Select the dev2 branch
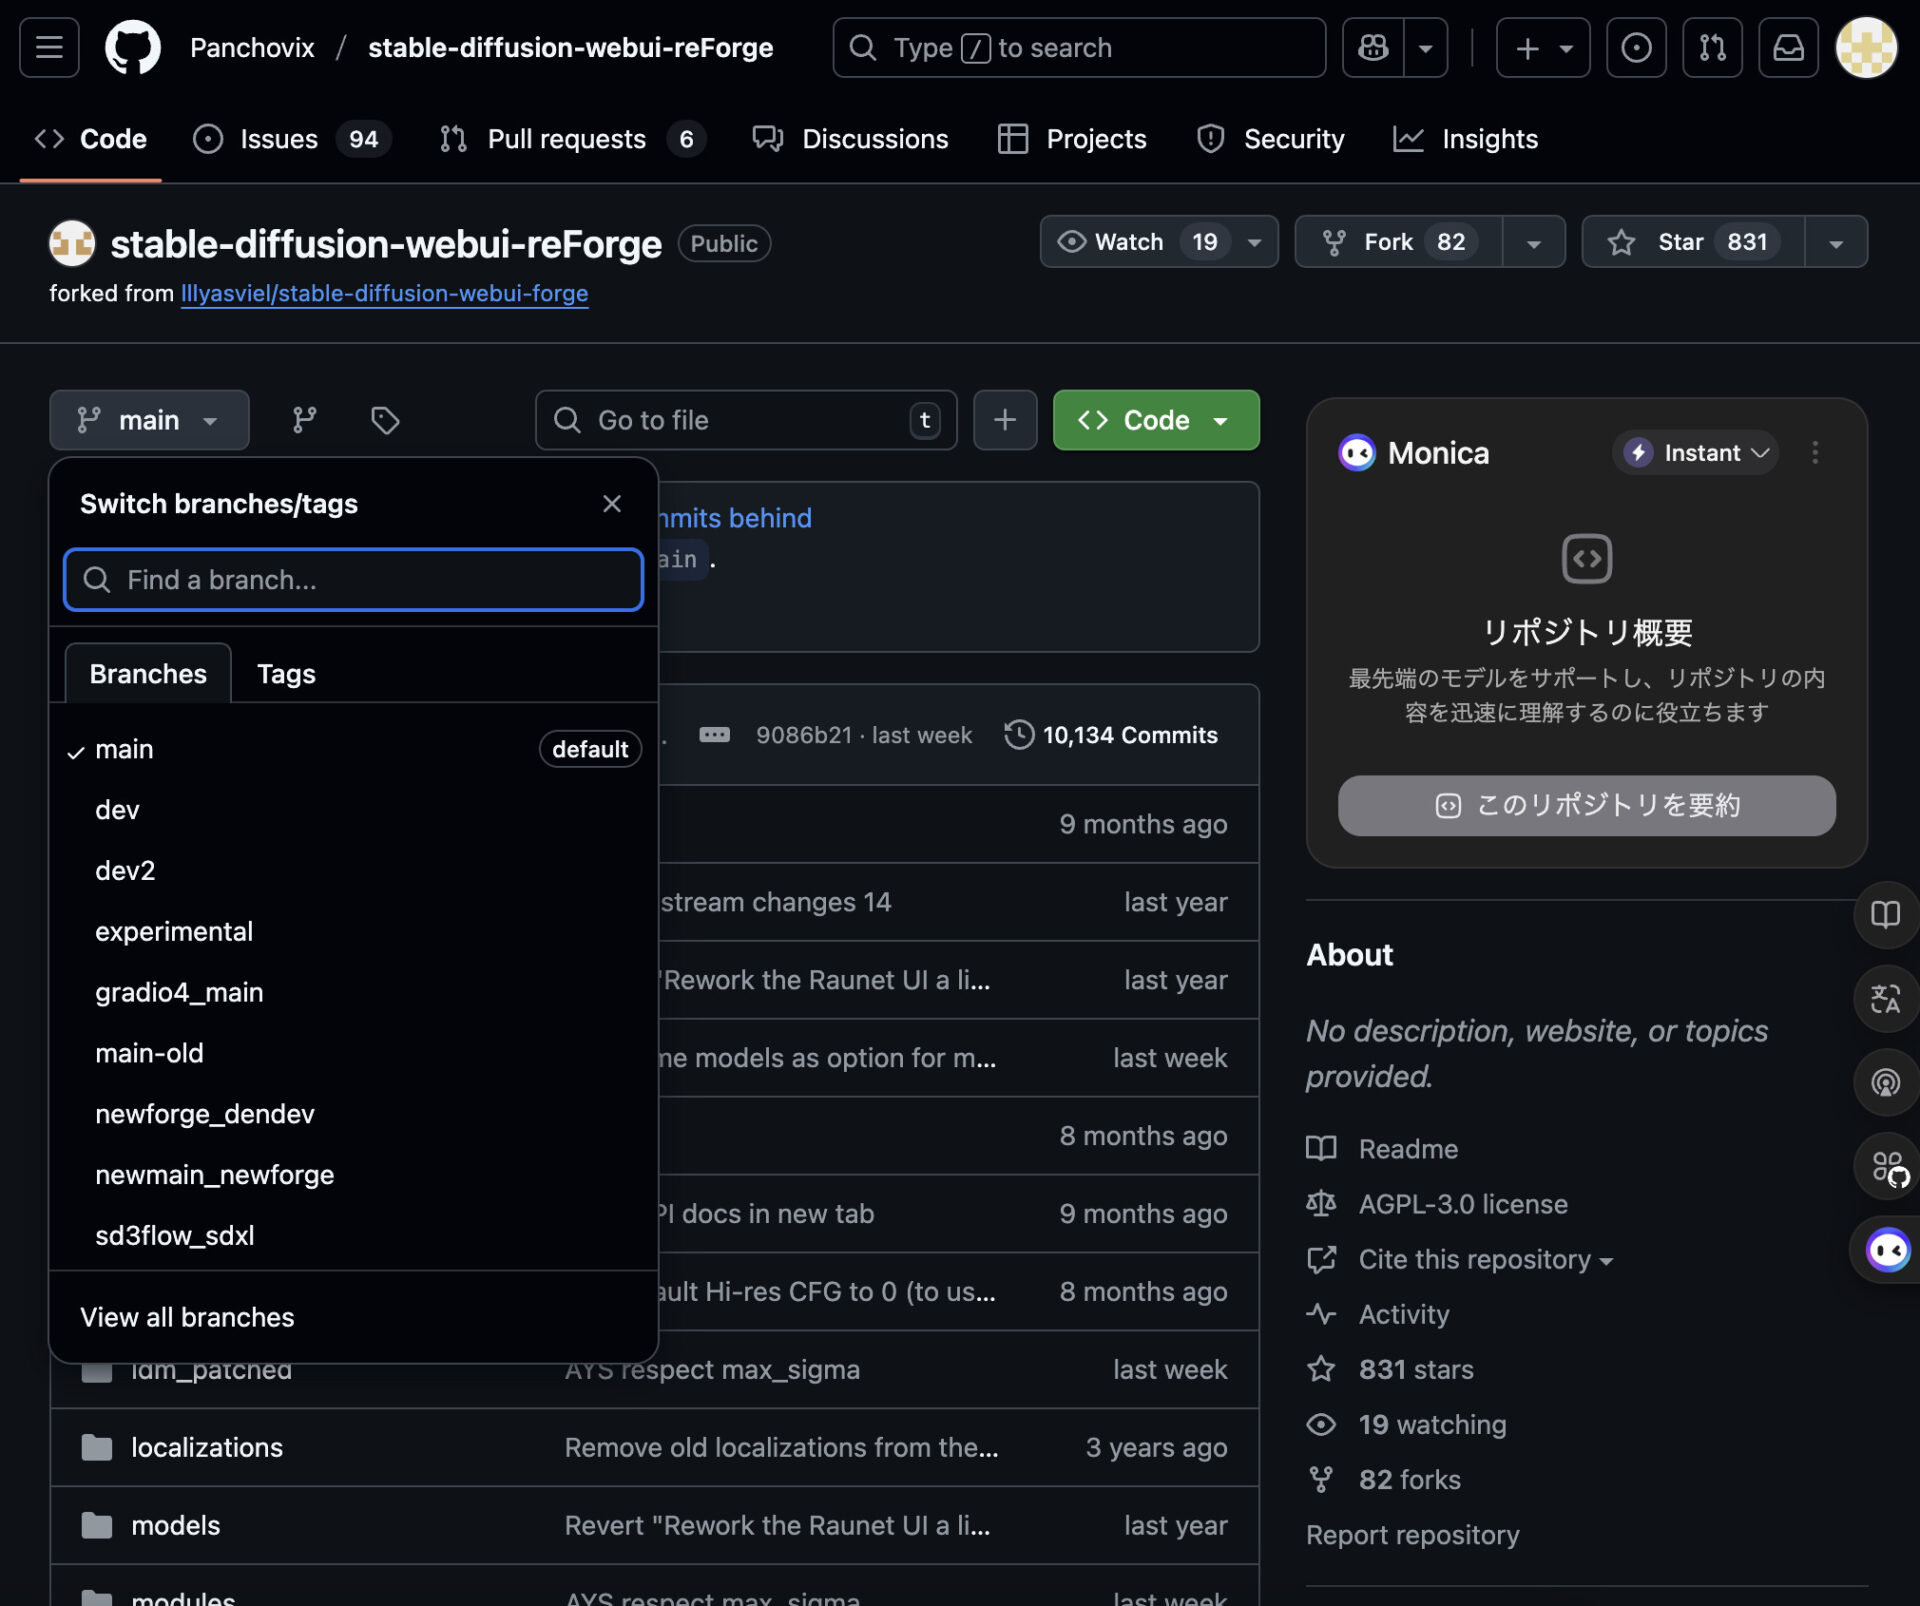Image resolution: width=1920 pixels, height=1606 pixels. pyautogui.click(x=125, y=870)
